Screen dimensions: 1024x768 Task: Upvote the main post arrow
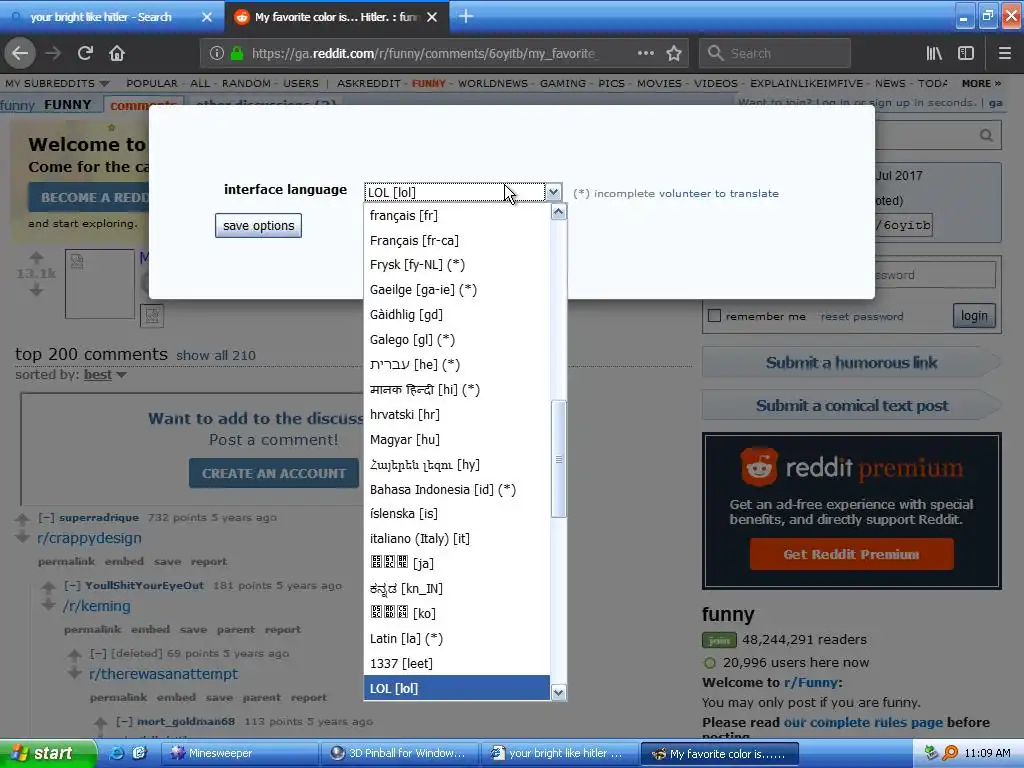[37, 257]
